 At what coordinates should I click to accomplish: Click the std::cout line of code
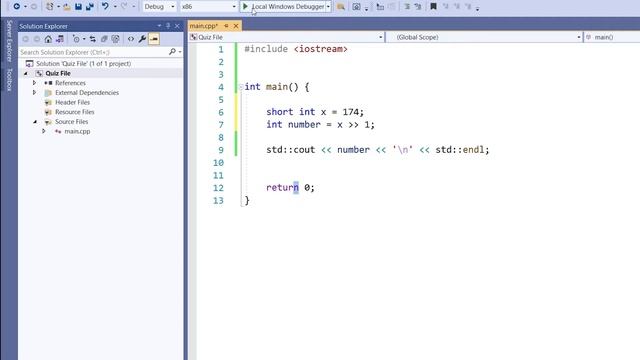coord(378,150)
